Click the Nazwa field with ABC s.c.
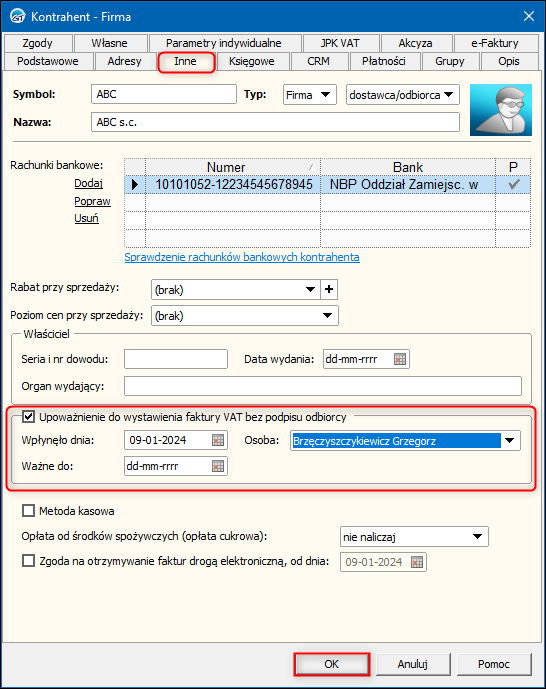Screen dimensions: 546x689 click(x=275, y=122)
